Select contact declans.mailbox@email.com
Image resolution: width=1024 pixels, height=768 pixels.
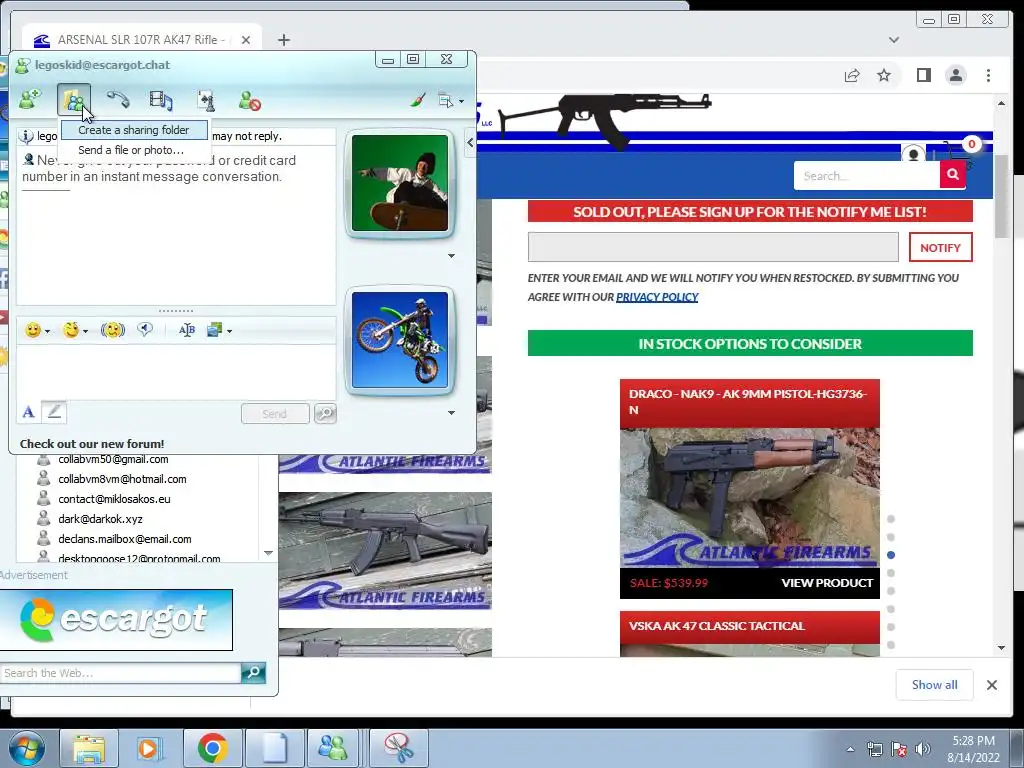(125, 539)
